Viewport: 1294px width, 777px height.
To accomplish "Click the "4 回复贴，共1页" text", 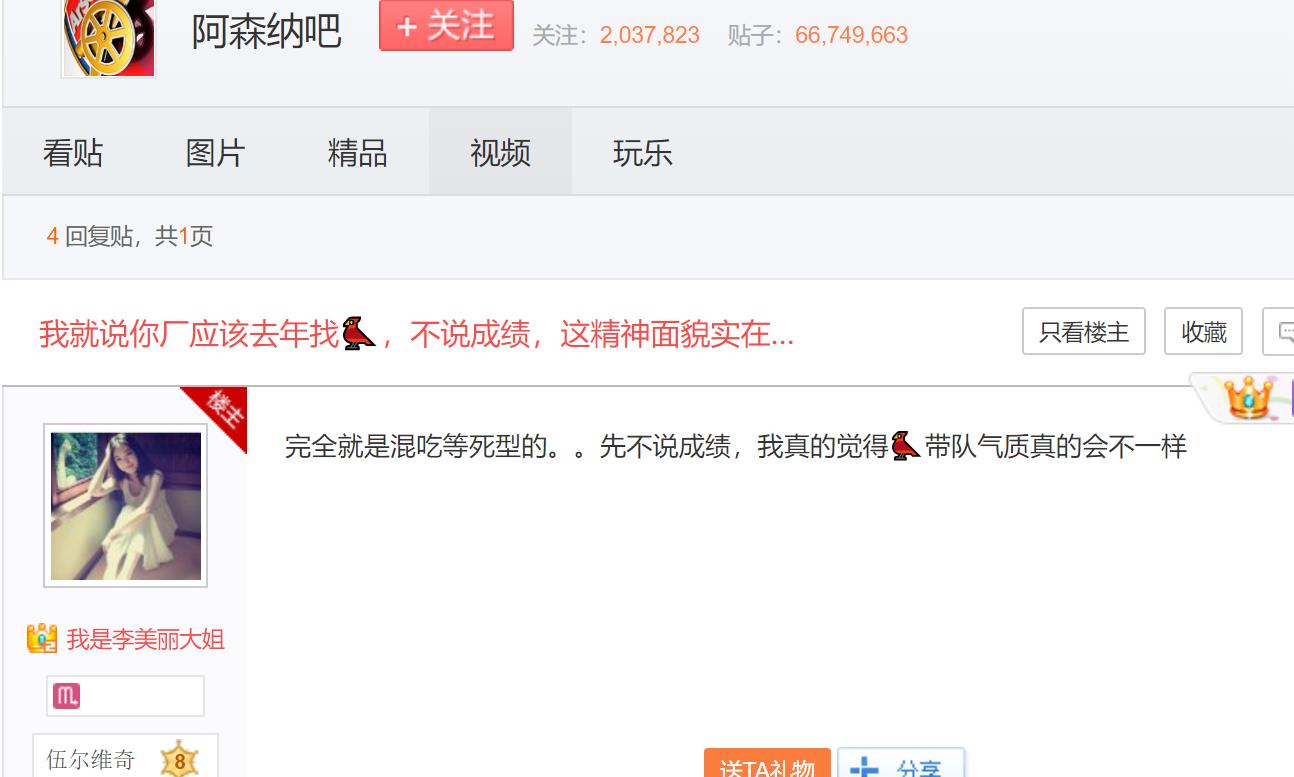I will click(x=129, y=237).
